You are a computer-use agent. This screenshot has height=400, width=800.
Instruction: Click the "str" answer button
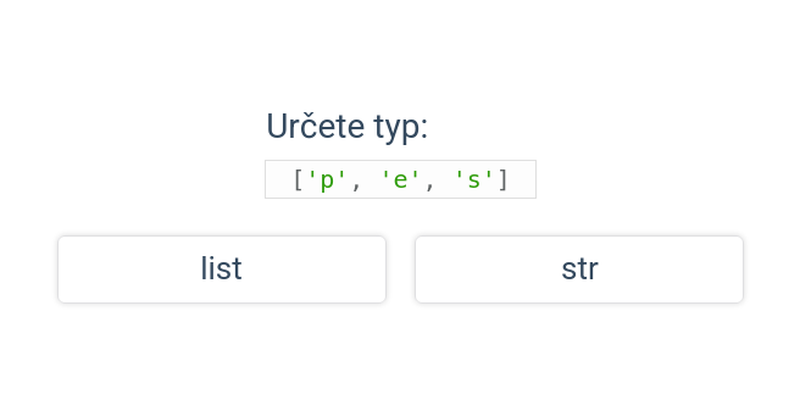[579, 269]
